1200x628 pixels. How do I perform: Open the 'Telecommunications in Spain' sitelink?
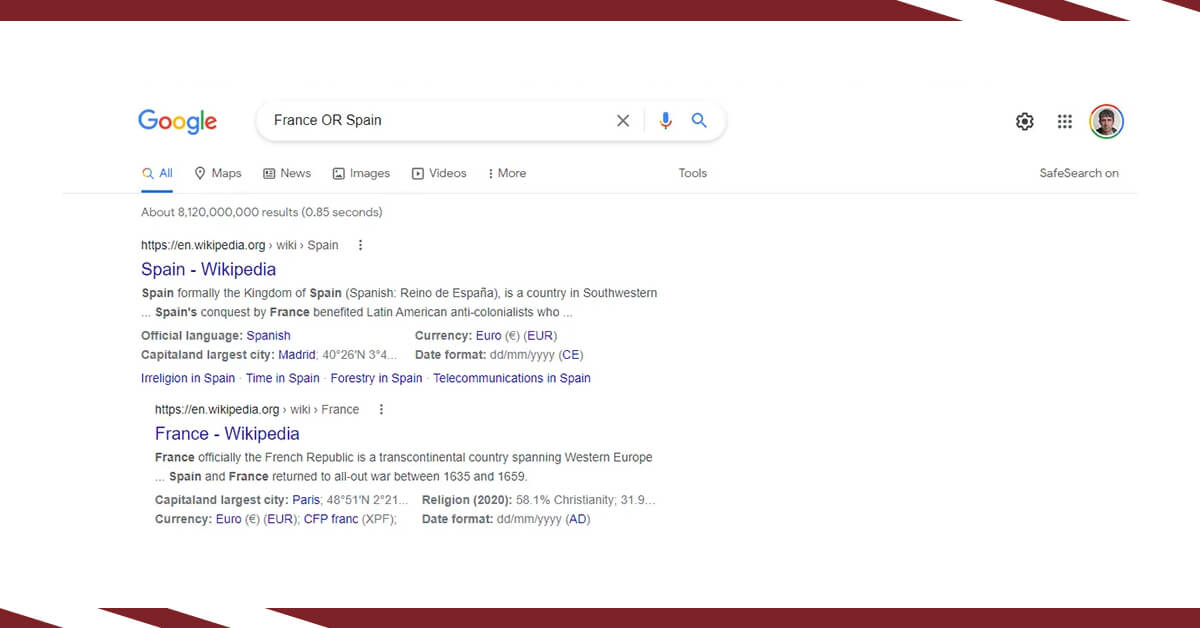(512, 378)
